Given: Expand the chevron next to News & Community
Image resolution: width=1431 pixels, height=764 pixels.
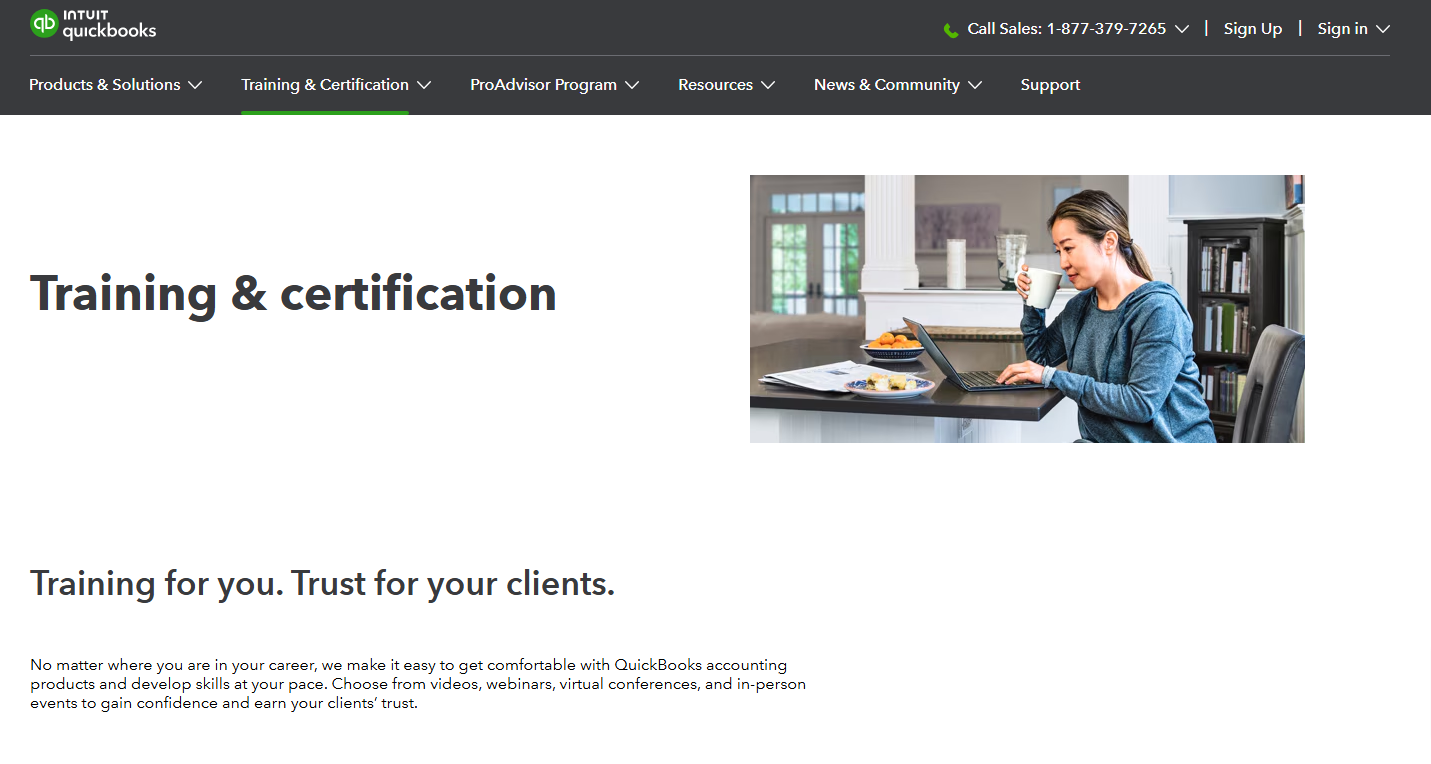Looking at the screenshot, I should pyautogui.click(x=975, y=85).
